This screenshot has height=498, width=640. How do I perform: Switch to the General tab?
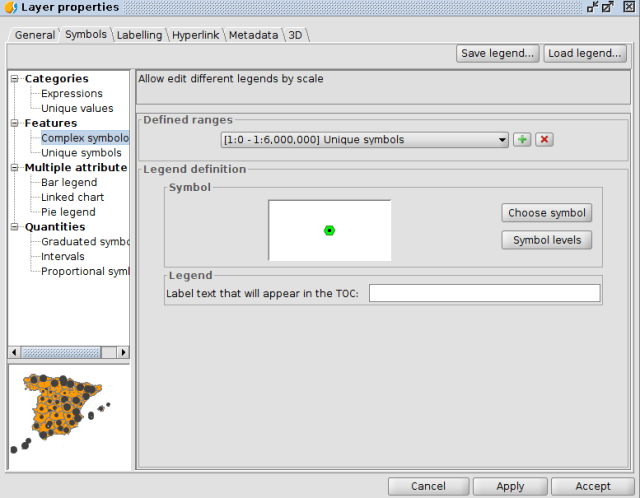[34, 35]
